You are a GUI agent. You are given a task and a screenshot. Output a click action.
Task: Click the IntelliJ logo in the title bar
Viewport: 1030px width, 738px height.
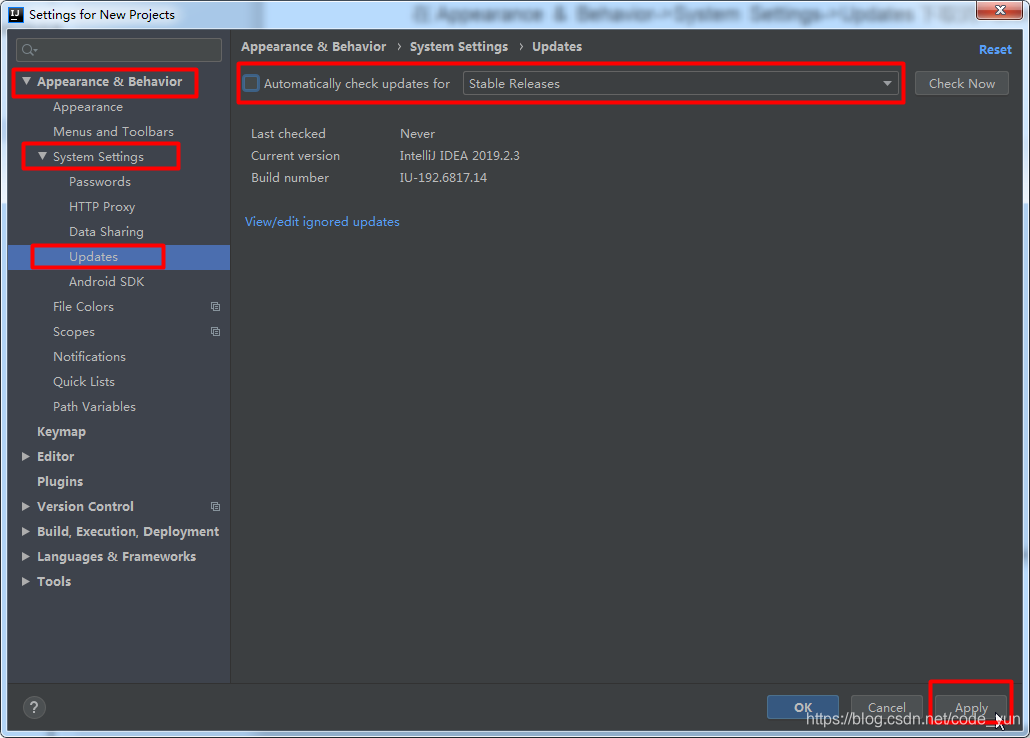(x=16, y=14)
